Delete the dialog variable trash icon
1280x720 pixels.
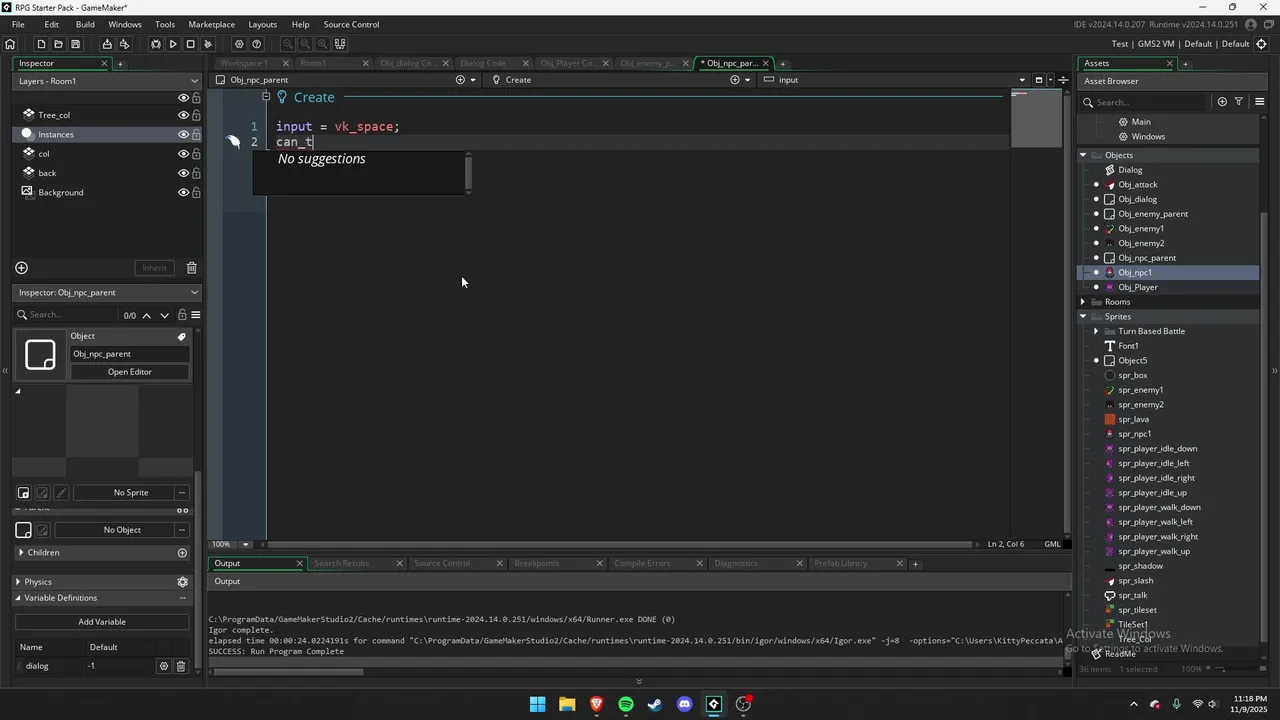181,666
